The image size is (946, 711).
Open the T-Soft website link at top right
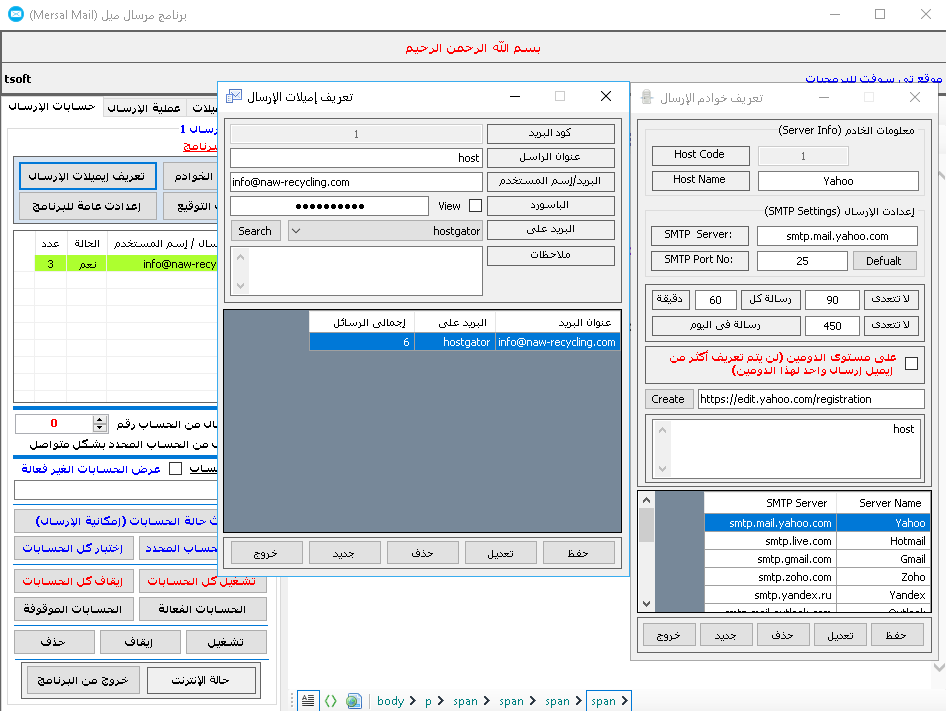pyautogui.click(x=874, y=78)
